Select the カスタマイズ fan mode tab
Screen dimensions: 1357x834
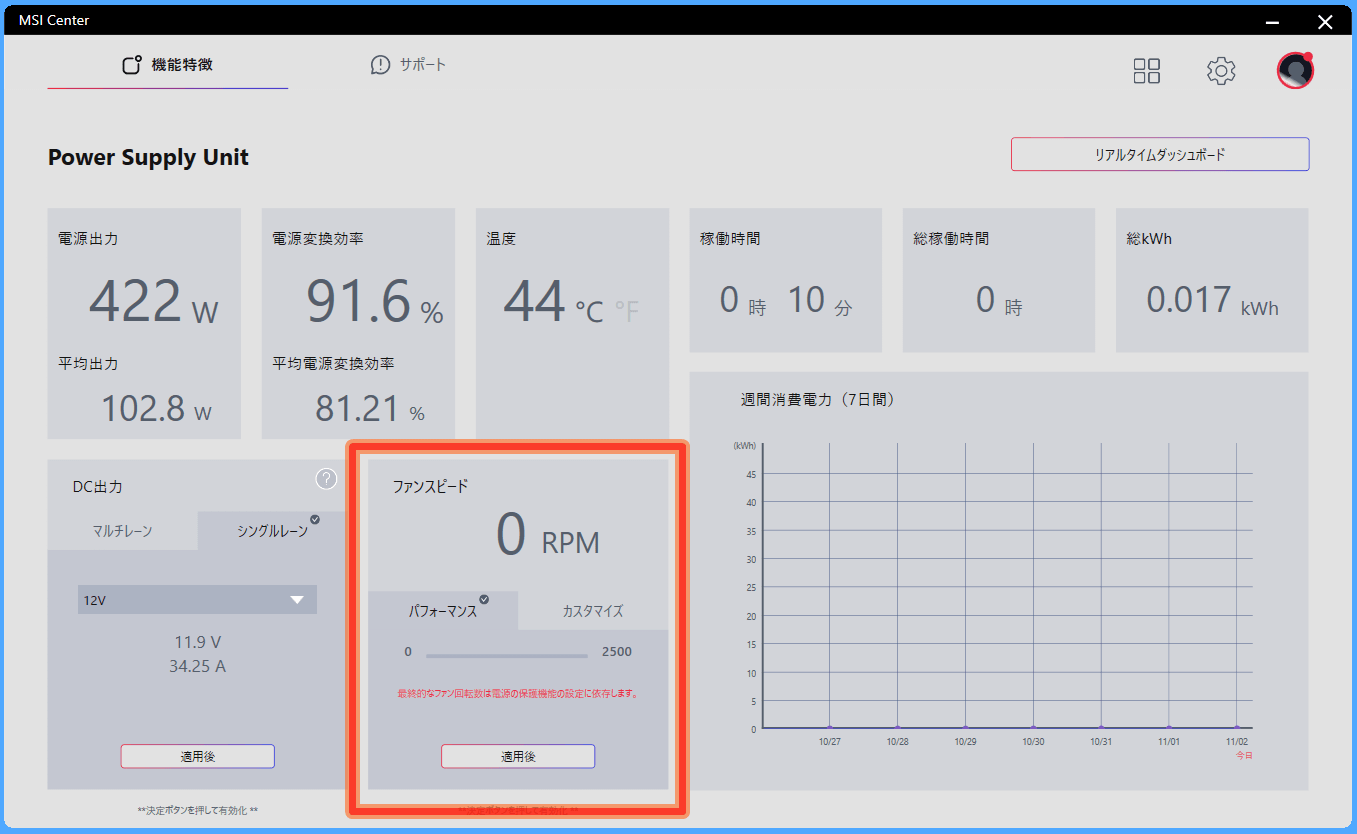pyautogui.click(x=593, y=611)
